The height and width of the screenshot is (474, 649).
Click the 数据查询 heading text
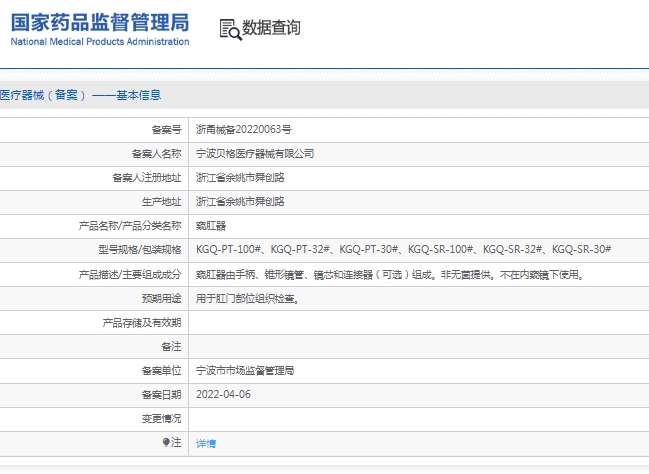pyautogui.click(x=271, y=28)
